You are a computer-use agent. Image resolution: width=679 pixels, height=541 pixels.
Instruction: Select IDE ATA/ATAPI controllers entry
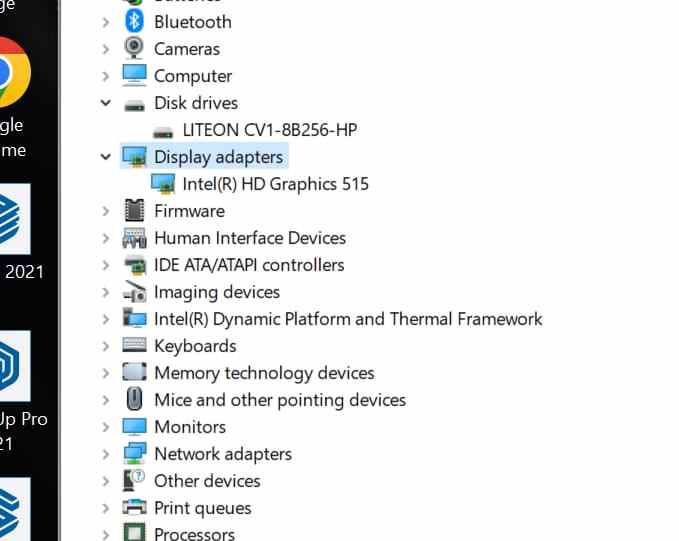click(248, 265)
